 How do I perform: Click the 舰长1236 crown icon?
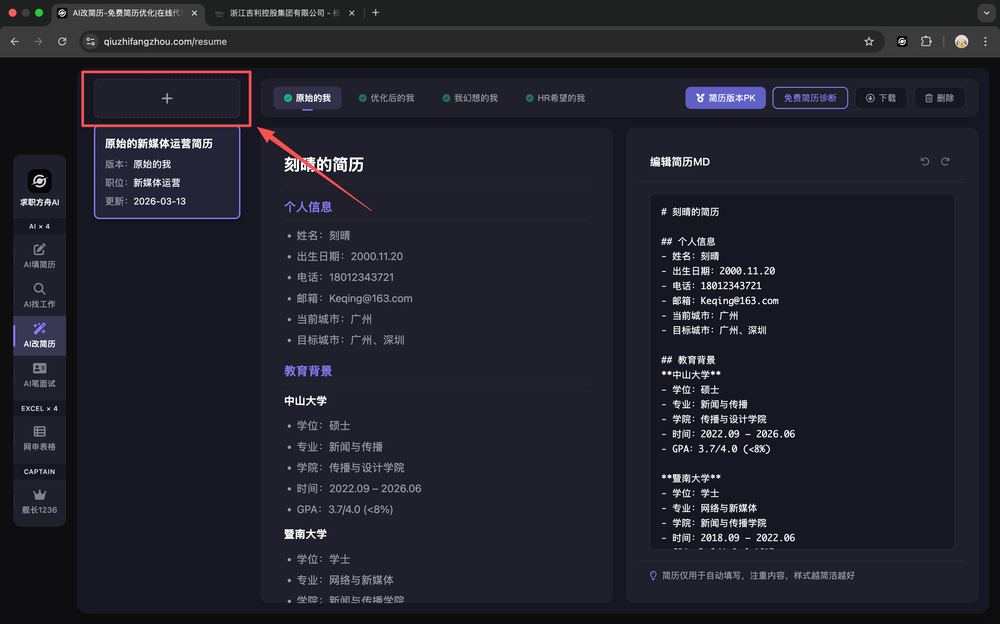(40, 501)
